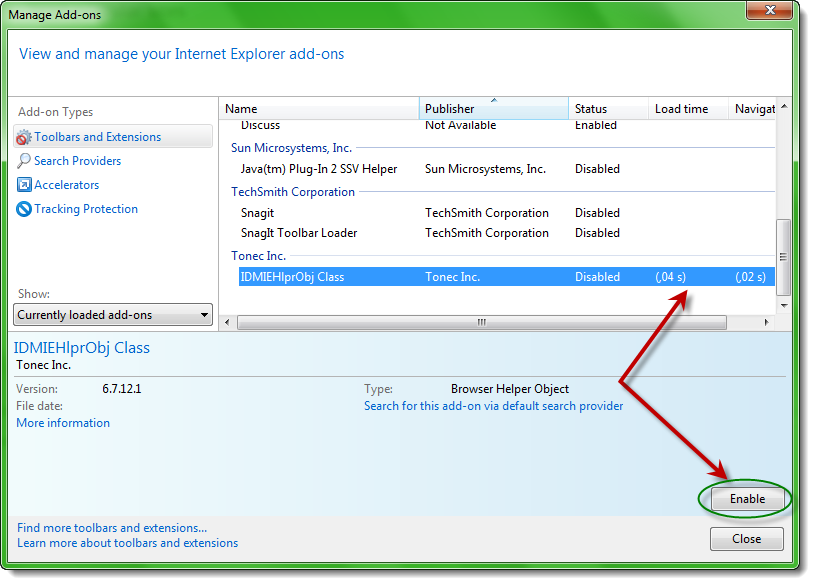Sort the list by Status column

tap(609, 109)
